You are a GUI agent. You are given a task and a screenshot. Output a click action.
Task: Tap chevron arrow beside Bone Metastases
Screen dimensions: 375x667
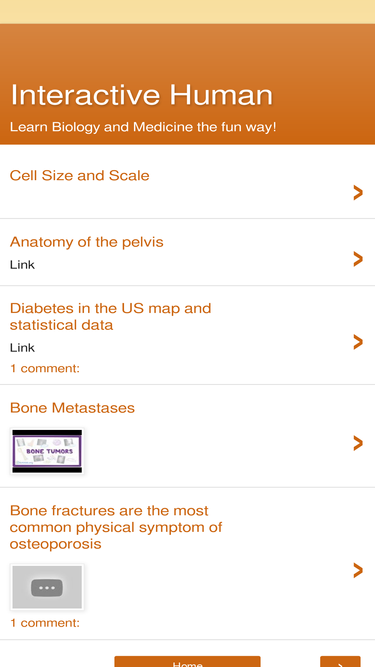pyautogui.click(x=358, y=443)
